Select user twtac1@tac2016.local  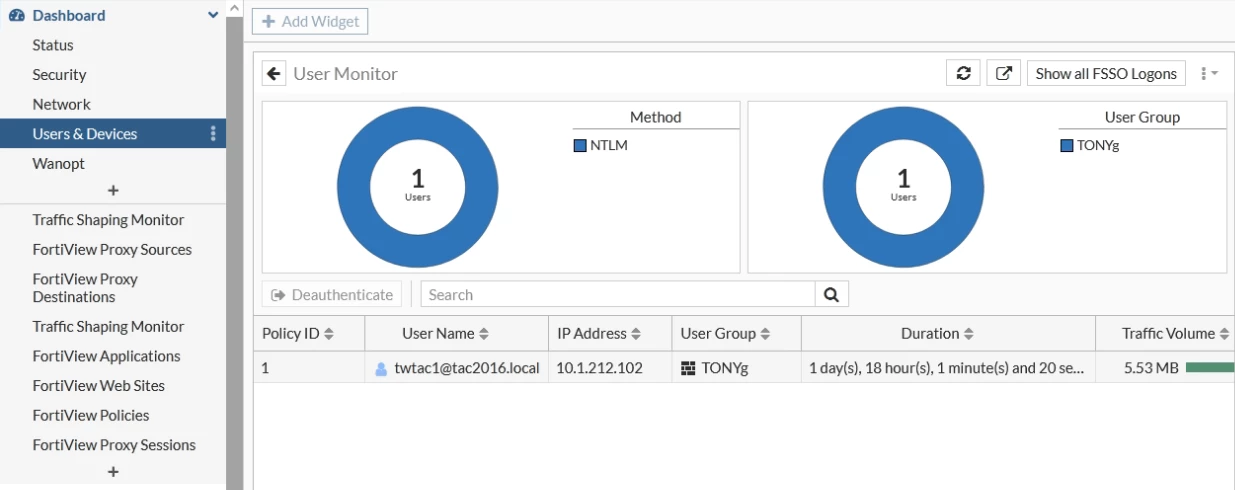click(x=467, y=368)
